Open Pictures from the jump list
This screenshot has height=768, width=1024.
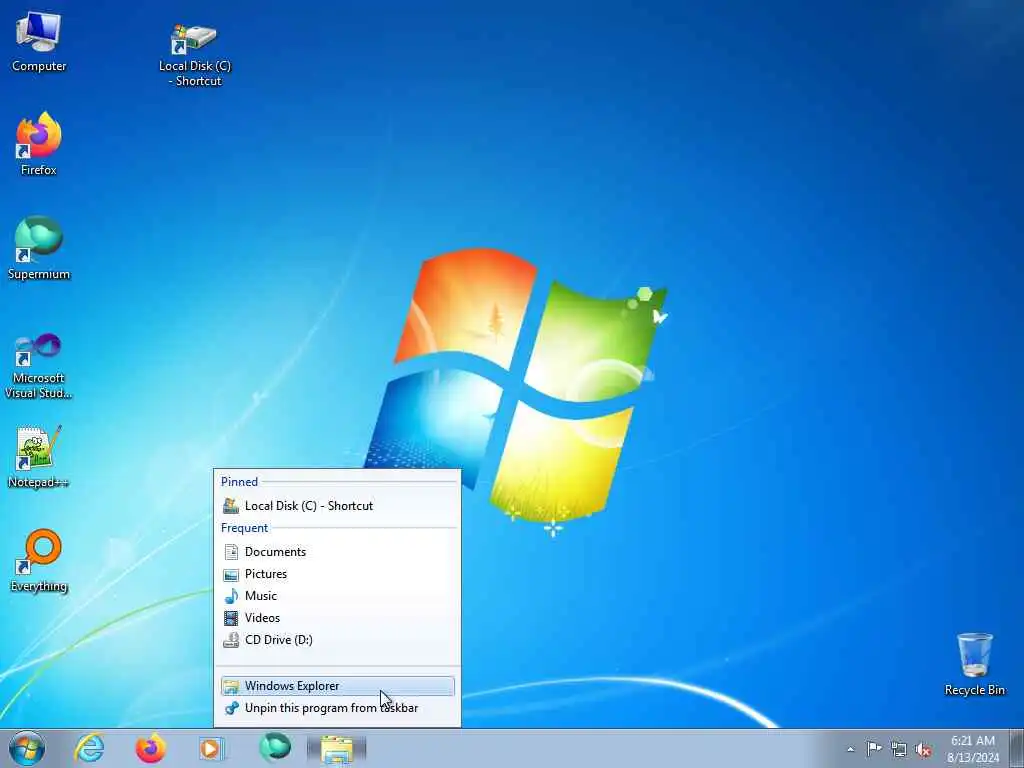click(x=338, y=574)
